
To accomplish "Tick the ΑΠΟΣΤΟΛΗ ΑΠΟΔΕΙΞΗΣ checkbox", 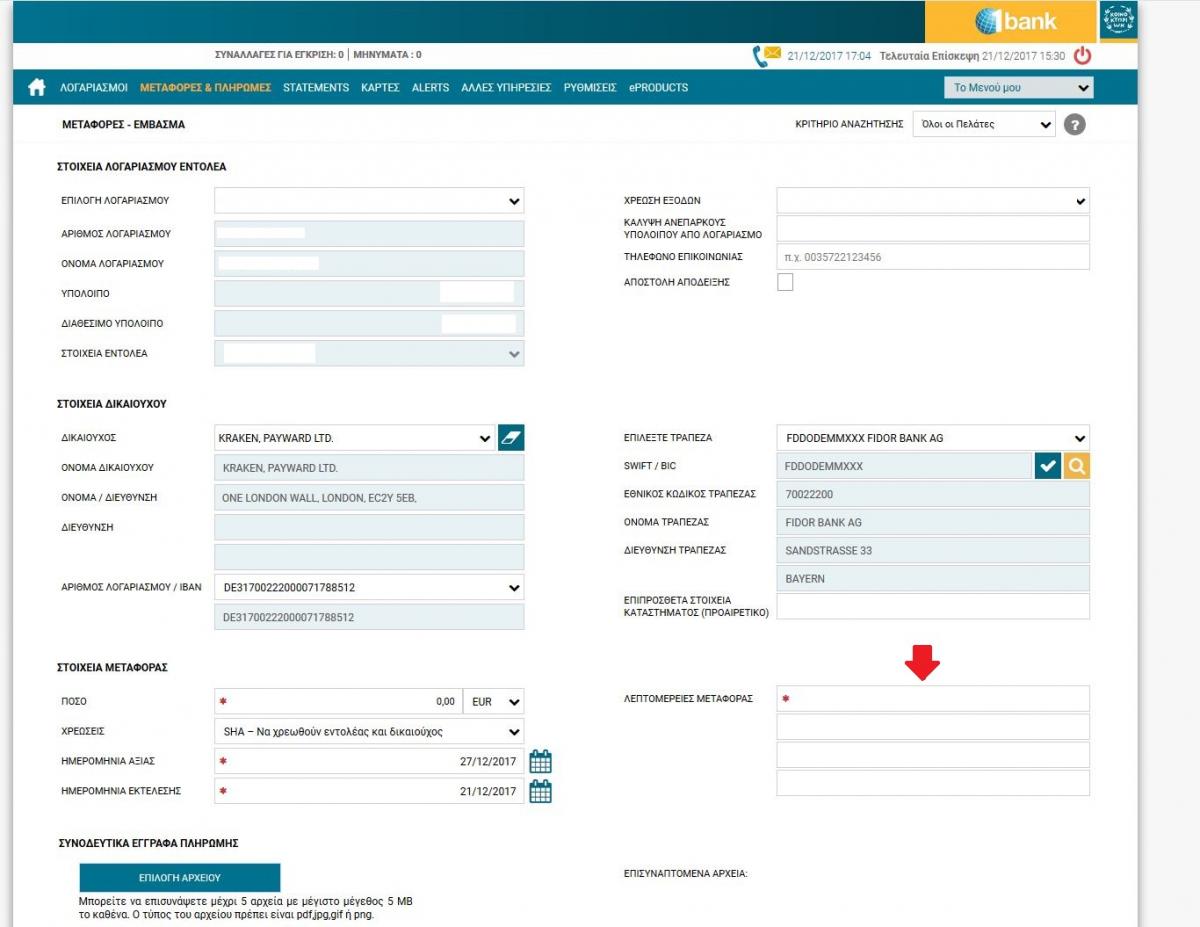I will 785,282.
